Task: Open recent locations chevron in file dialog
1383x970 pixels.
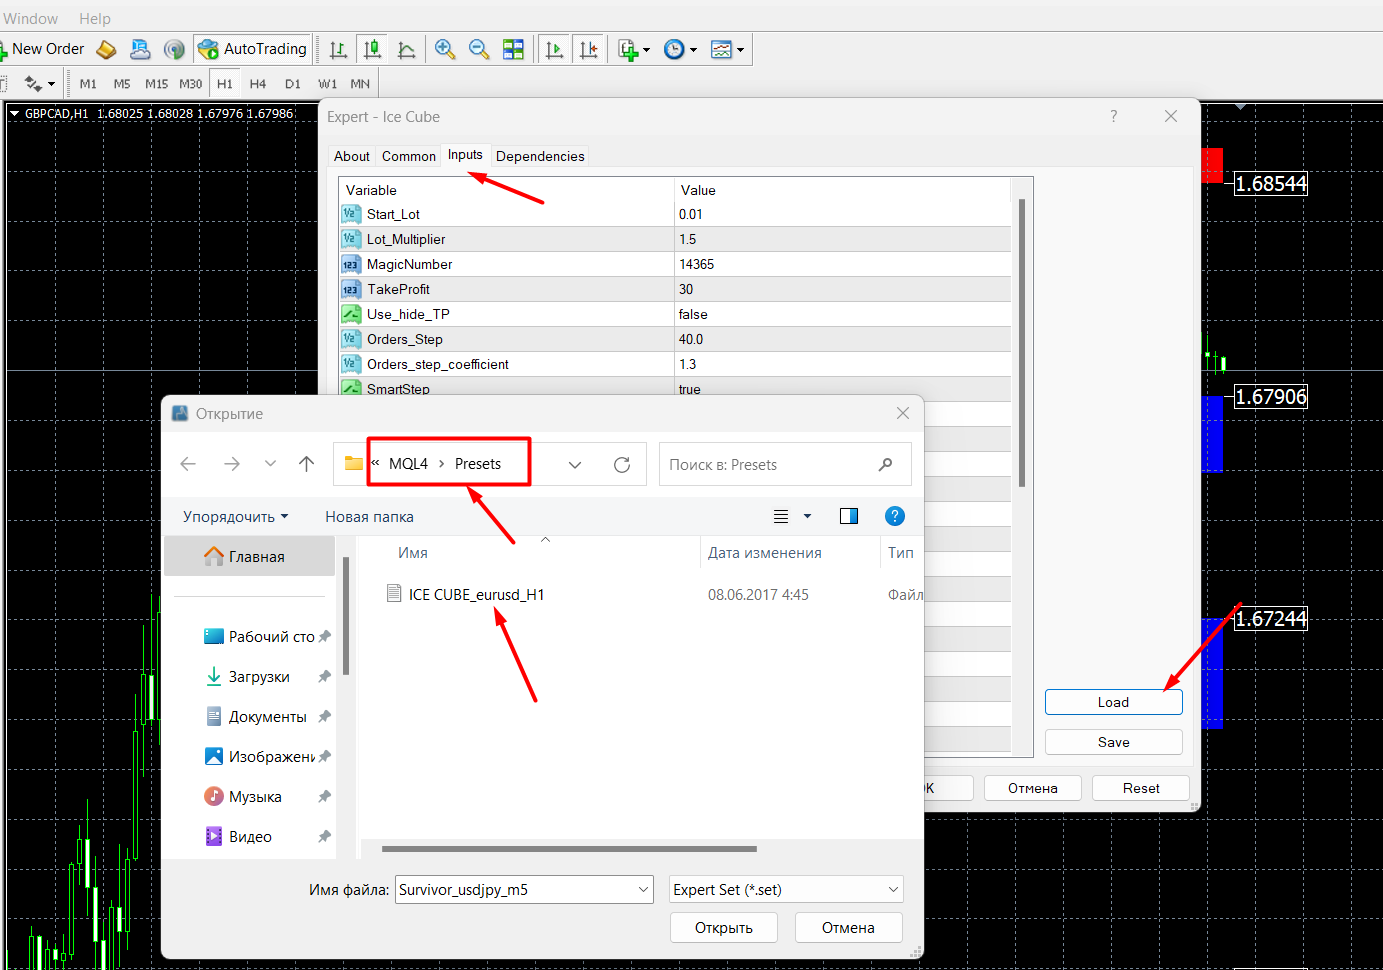Action: click(x=270, y=464)
